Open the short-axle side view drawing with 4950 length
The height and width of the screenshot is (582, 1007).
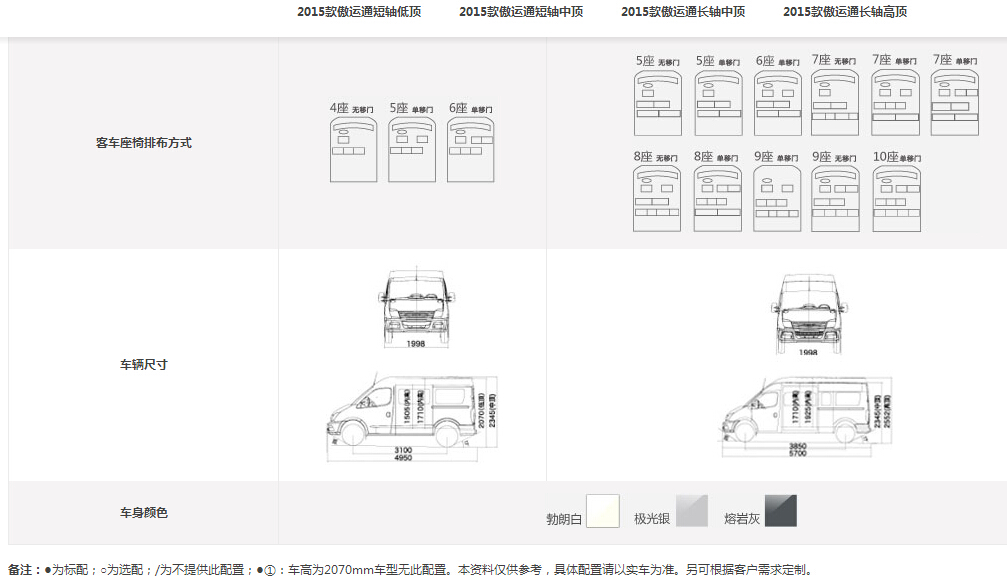point(412,416)
